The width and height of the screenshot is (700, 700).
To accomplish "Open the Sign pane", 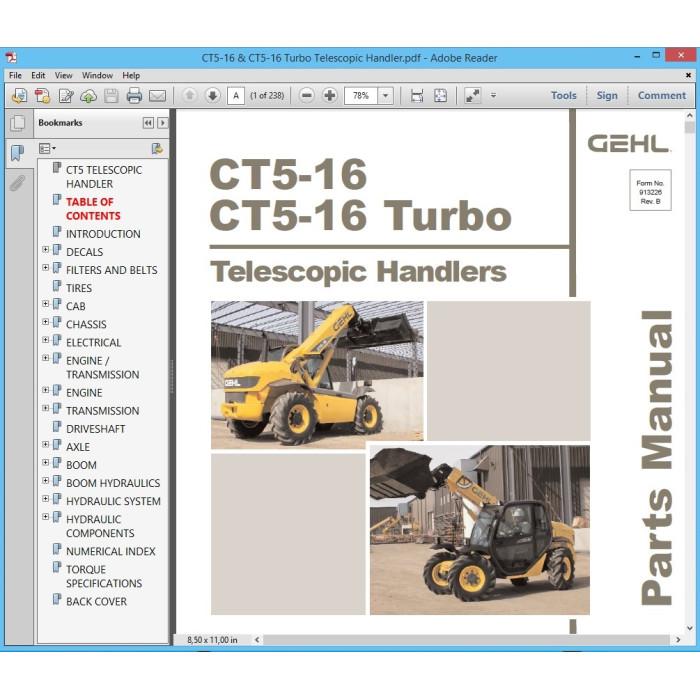I will pyautogui.click(x=607, y=96).
